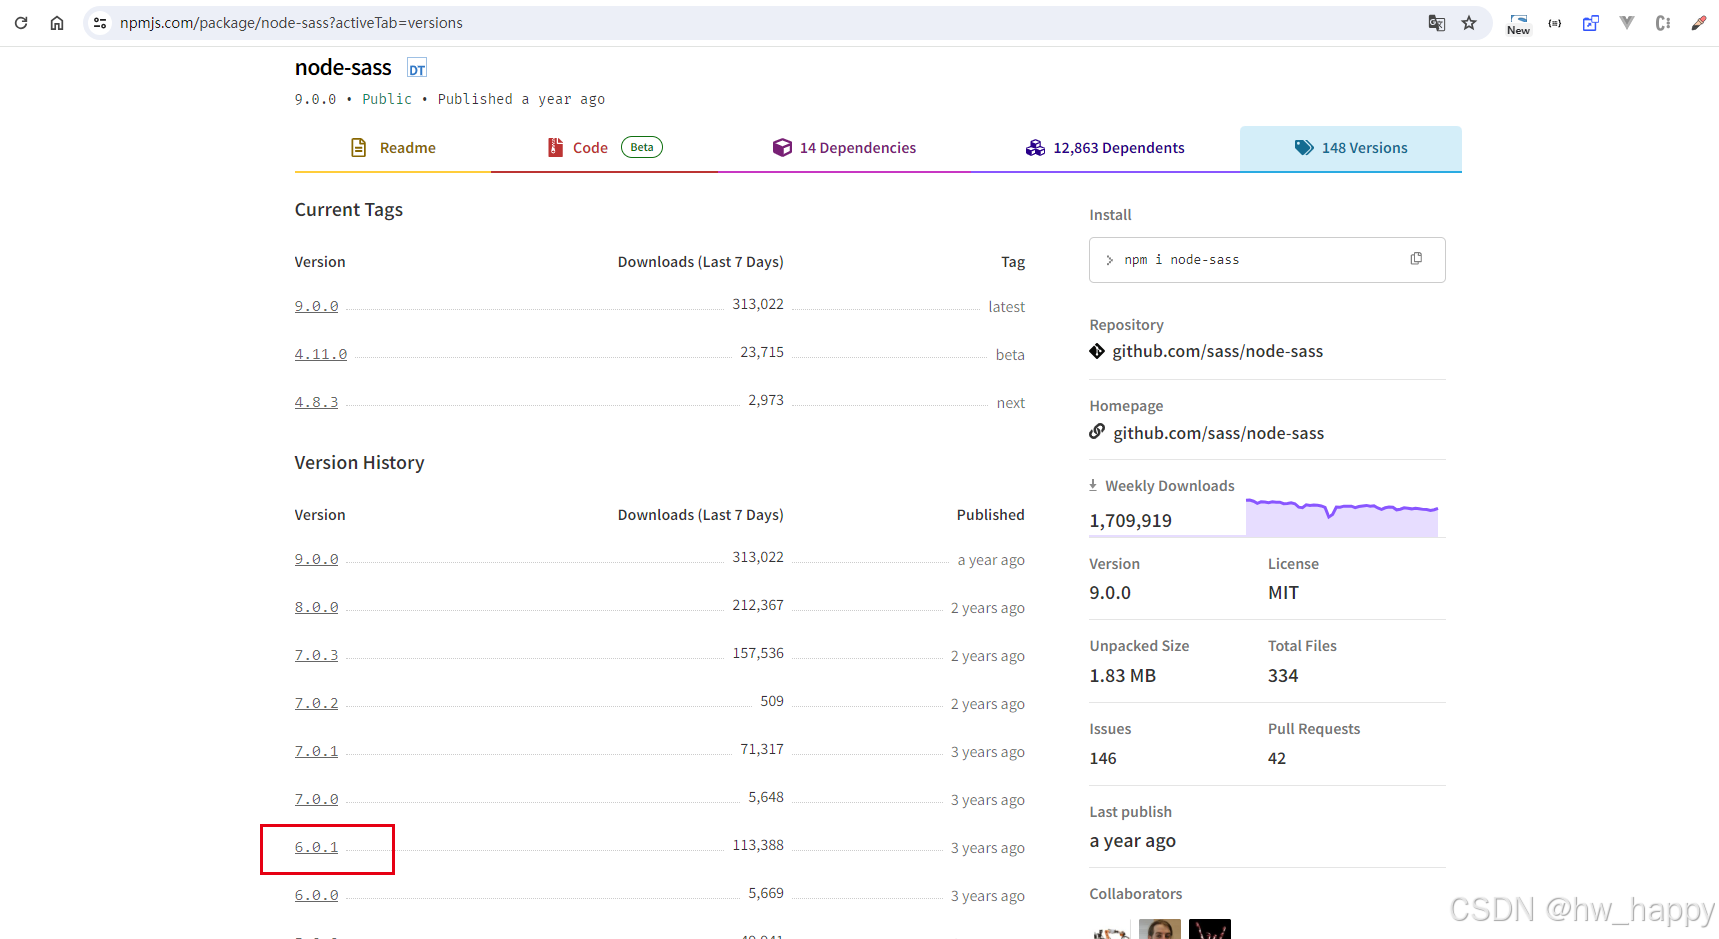The height and width of the screenshot is (939, 1719).
Task: Click the 1,709,919 weekly downloads number
Action: pos(1130,521)
